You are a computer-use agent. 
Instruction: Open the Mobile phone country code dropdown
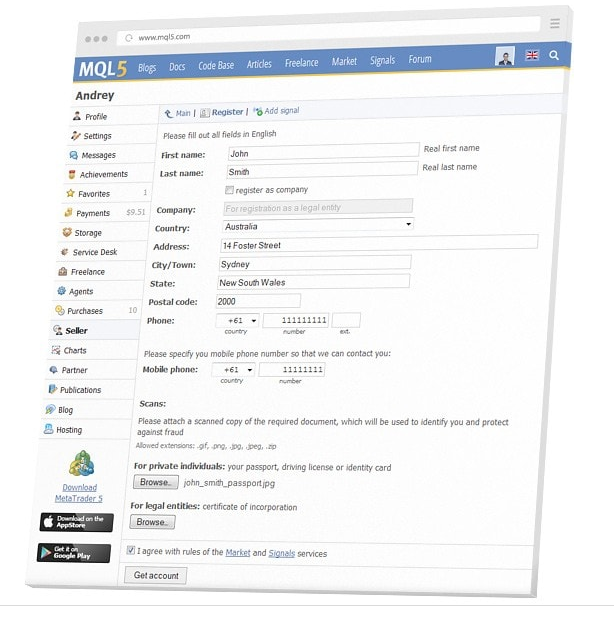[x=233, y=370]
